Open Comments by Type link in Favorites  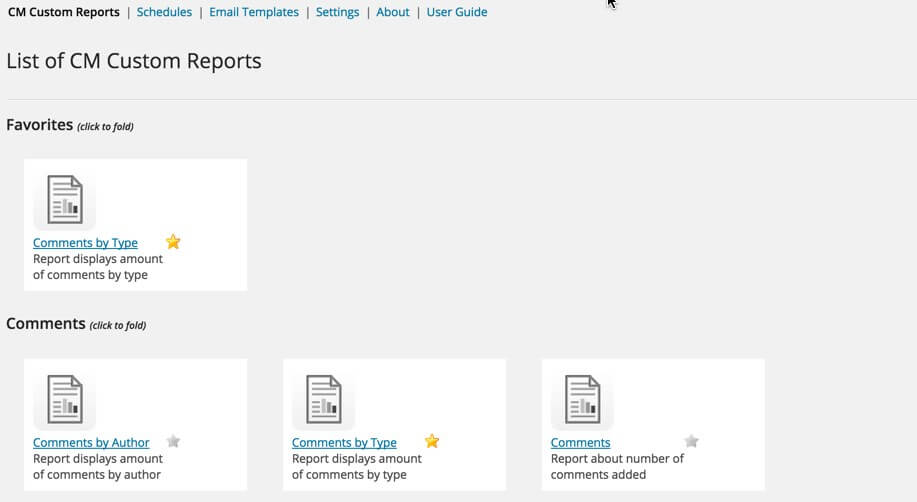[x=85, y=243]
